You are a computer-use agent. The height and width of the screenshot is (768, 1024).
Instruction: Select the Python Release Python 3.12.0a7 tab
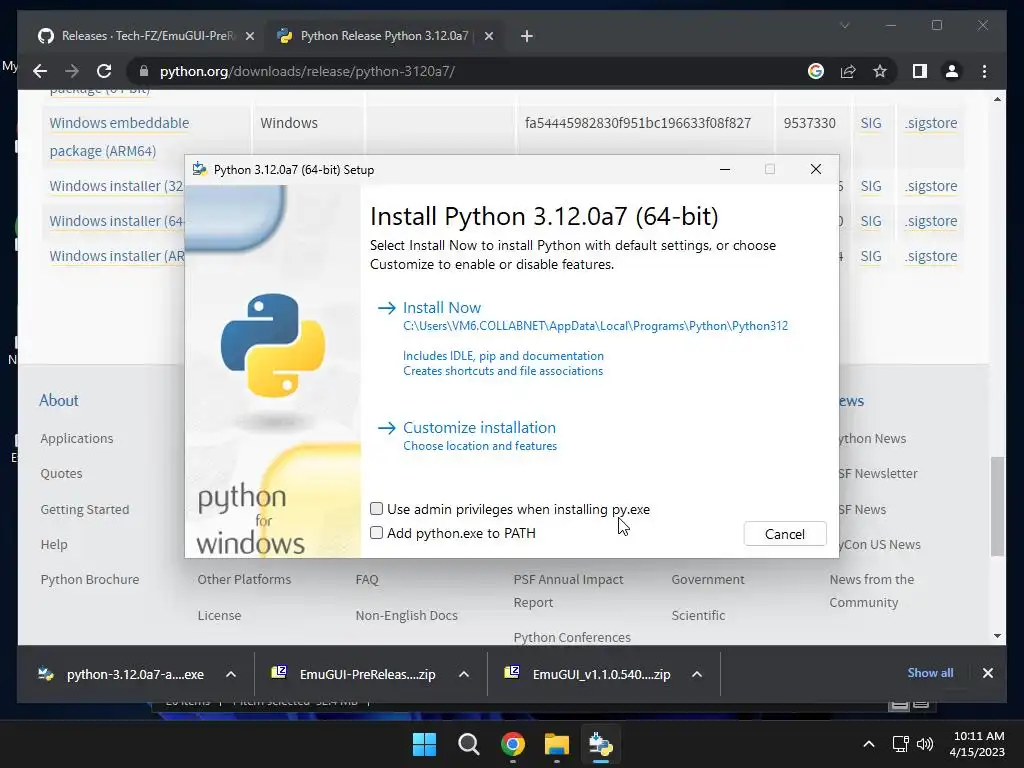tap(384, 36)
